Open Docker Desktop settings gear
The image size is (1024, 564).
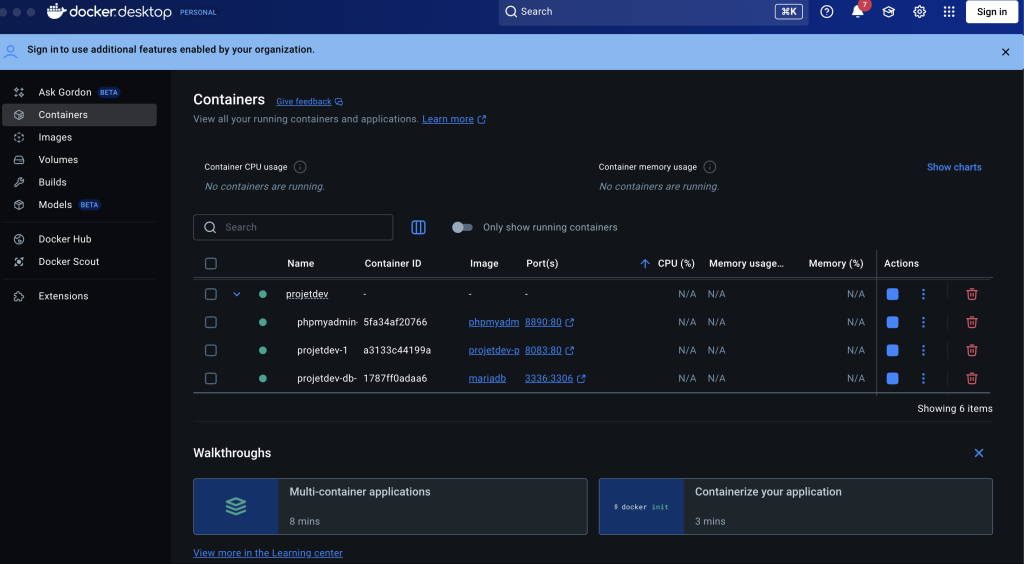919,12
